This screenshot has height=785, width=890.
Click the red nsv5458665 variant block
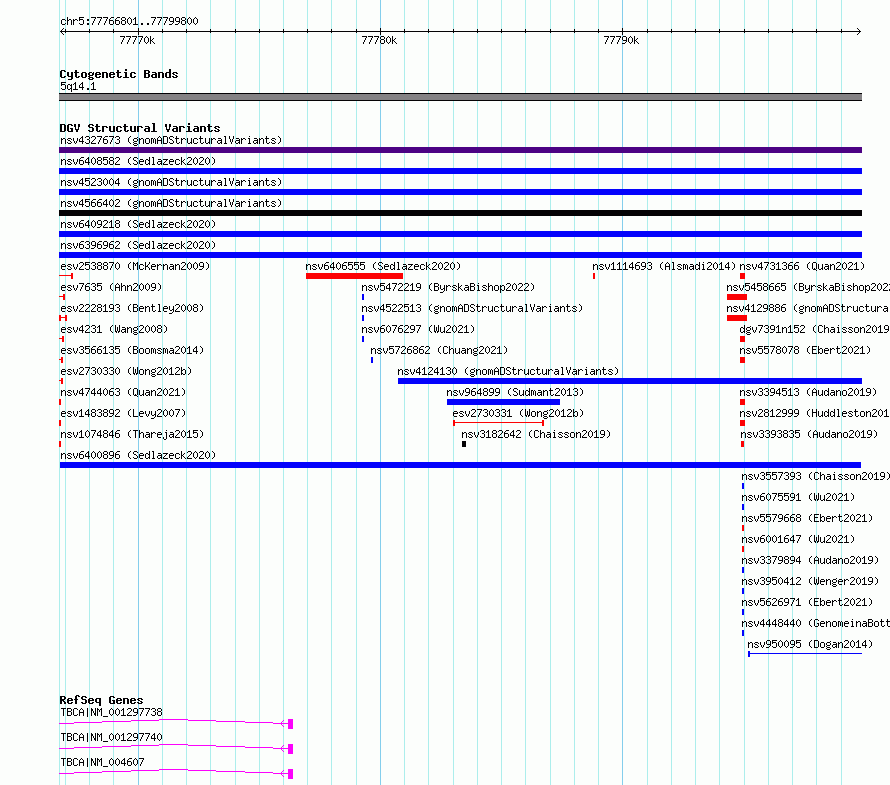pos(737,297)
